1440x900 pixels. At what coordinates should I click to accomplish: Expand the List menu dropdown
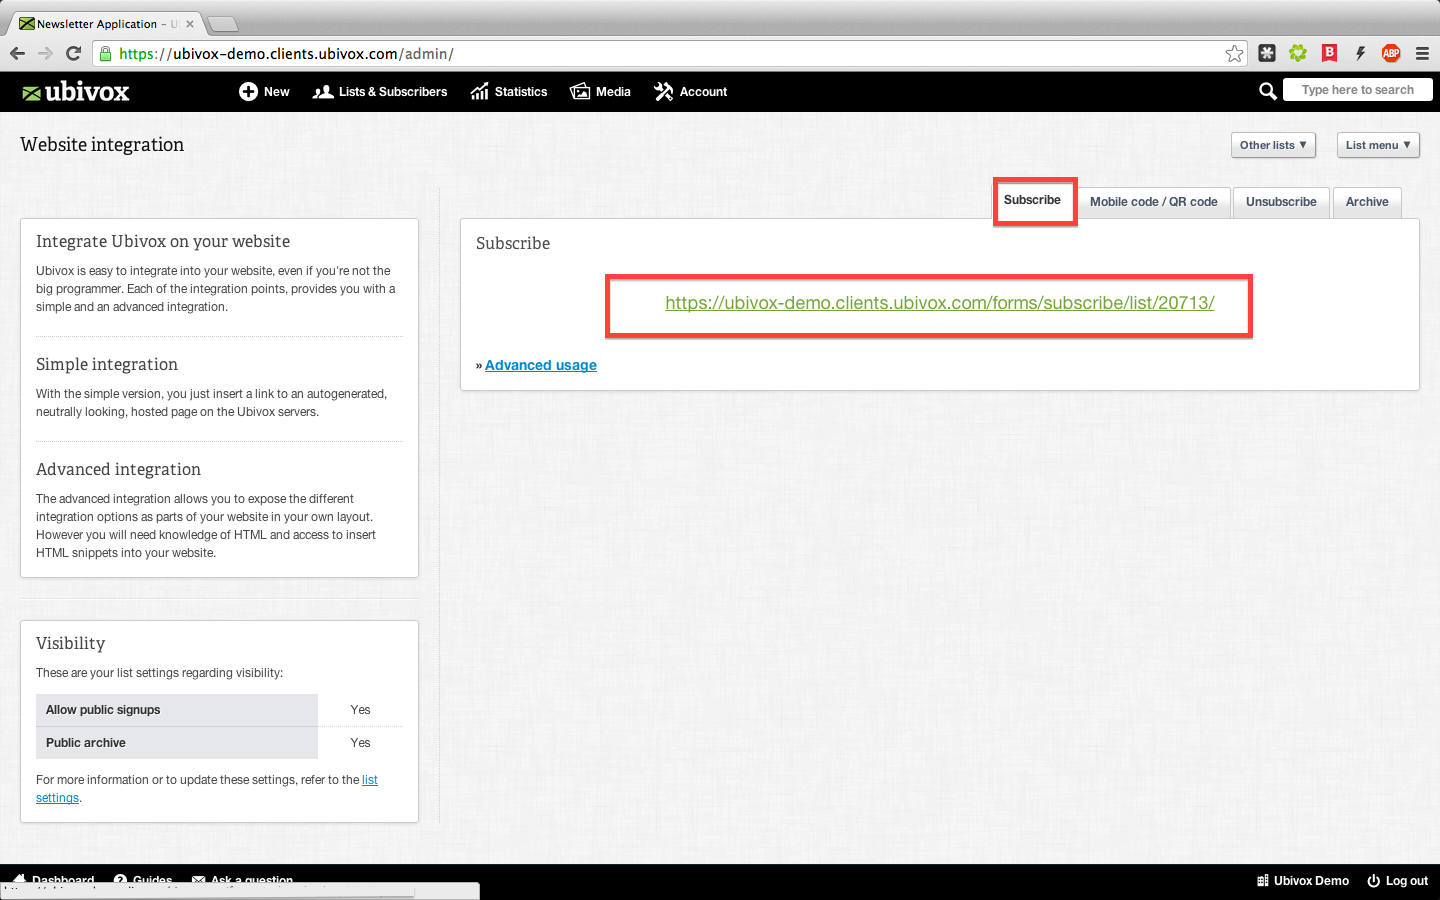tap(1378, 145)
